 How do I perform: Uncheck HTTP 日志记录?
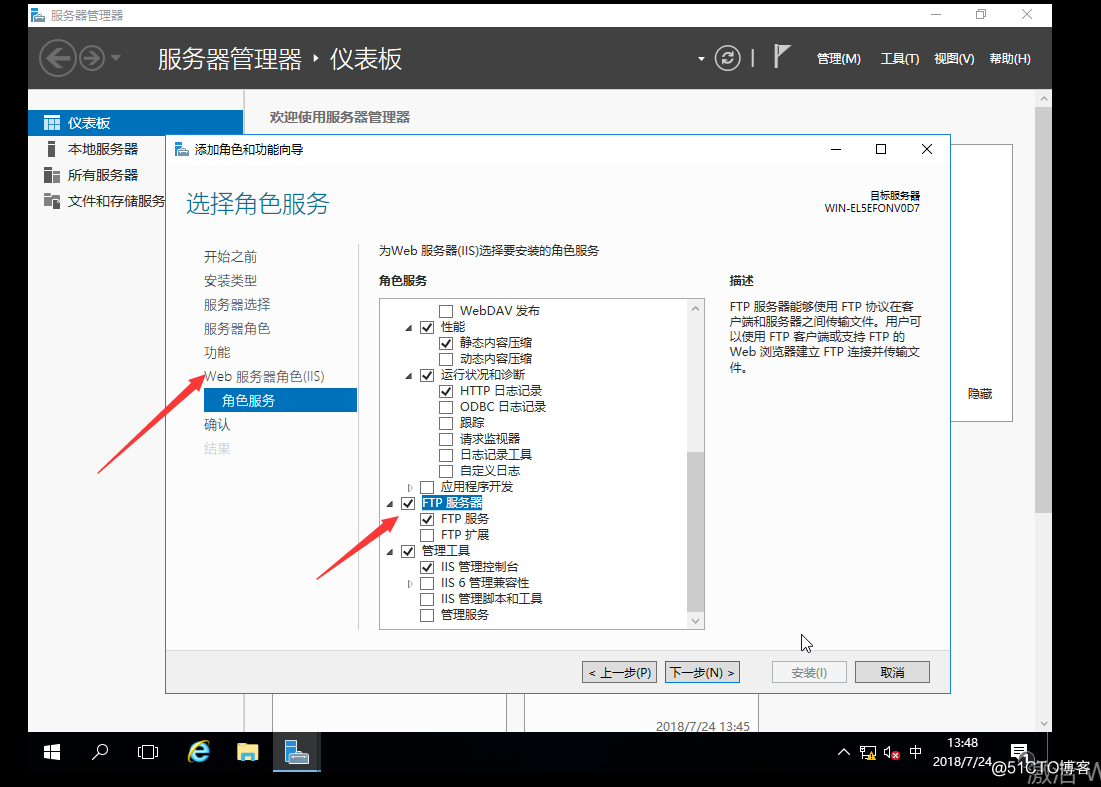point(446,391)
